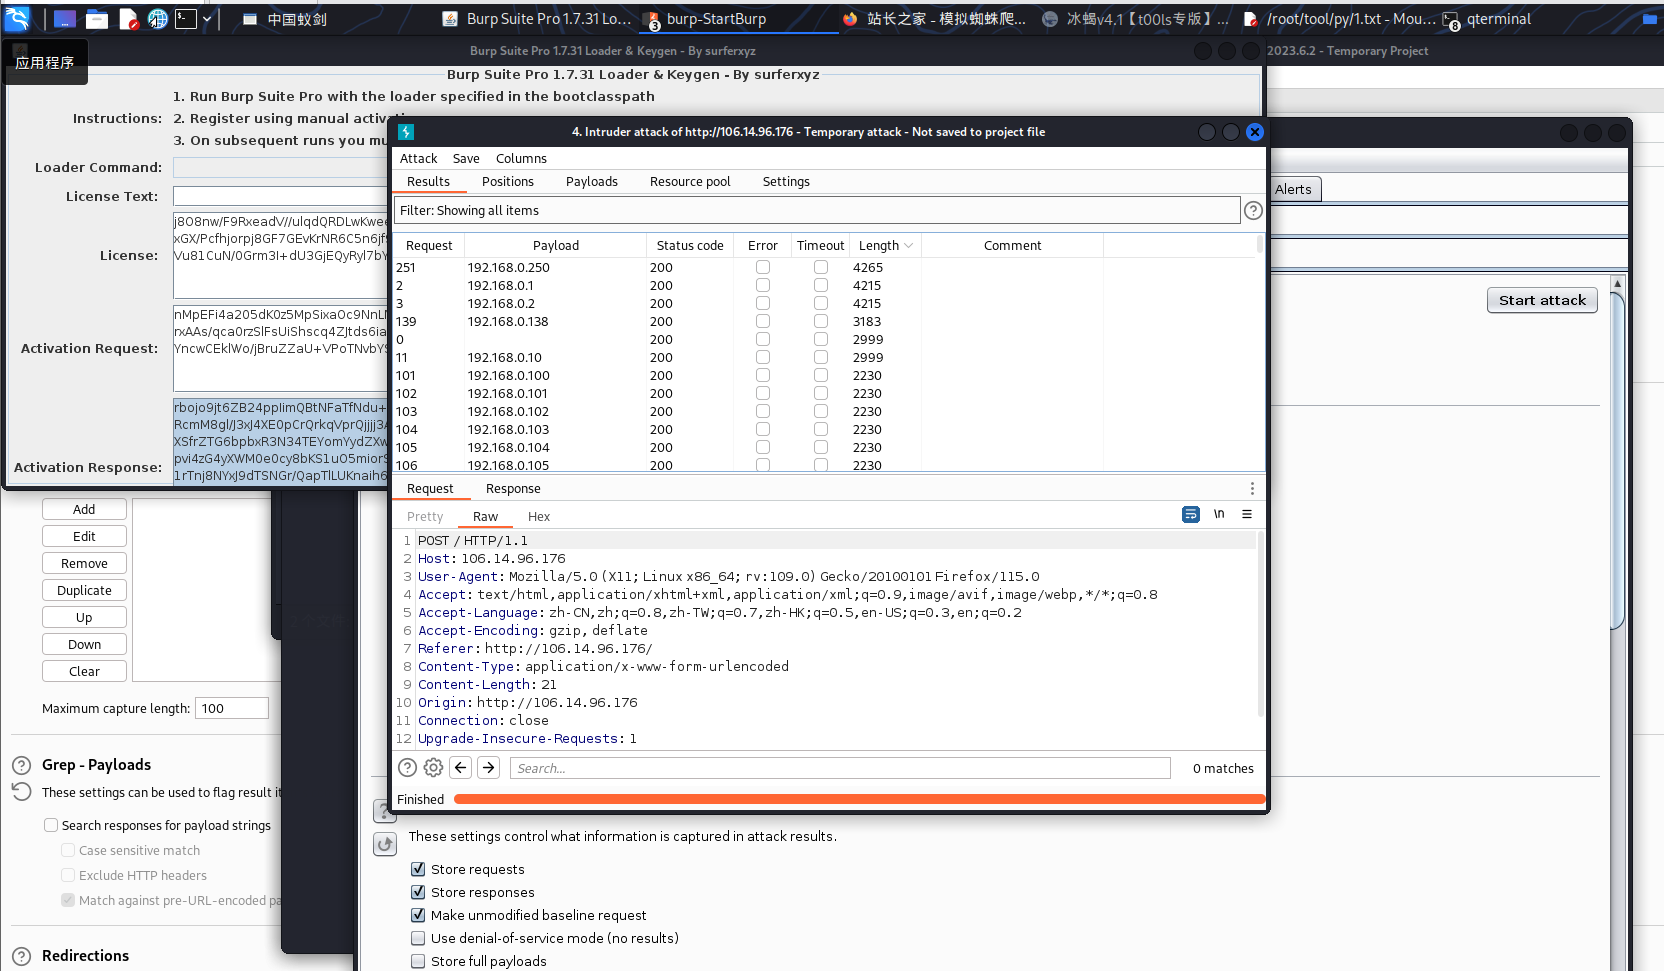The image size is (1664, 971).
Task: Go to next search match arrow
Action: (488, 767)
